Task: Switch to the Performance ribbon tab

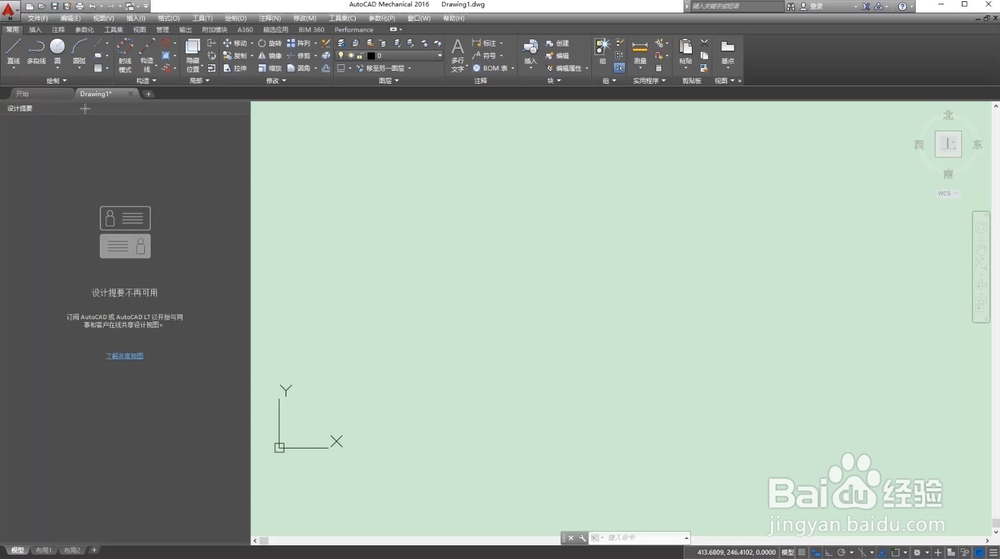Action: tap(354, 30)
